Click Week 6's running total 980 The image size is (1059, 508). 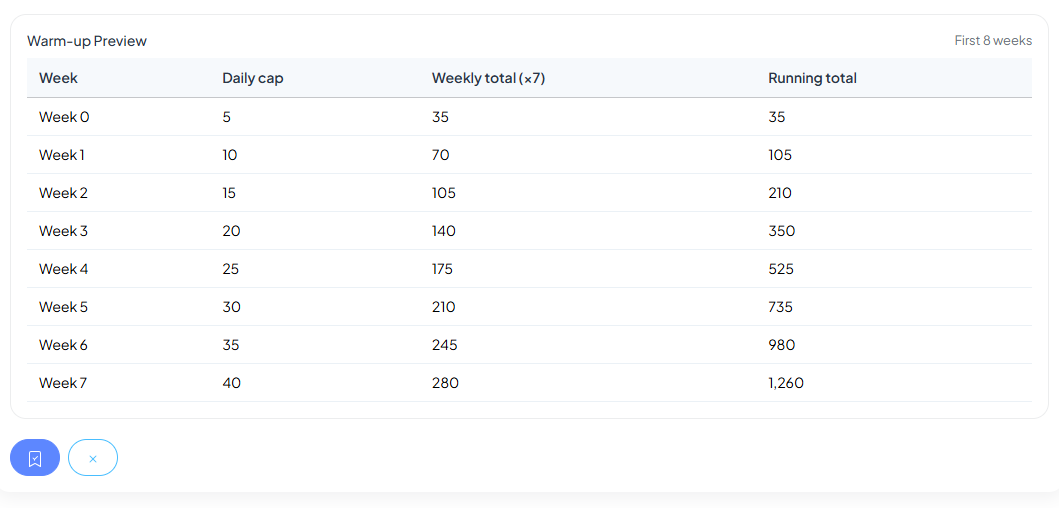[x=782, y=345]
